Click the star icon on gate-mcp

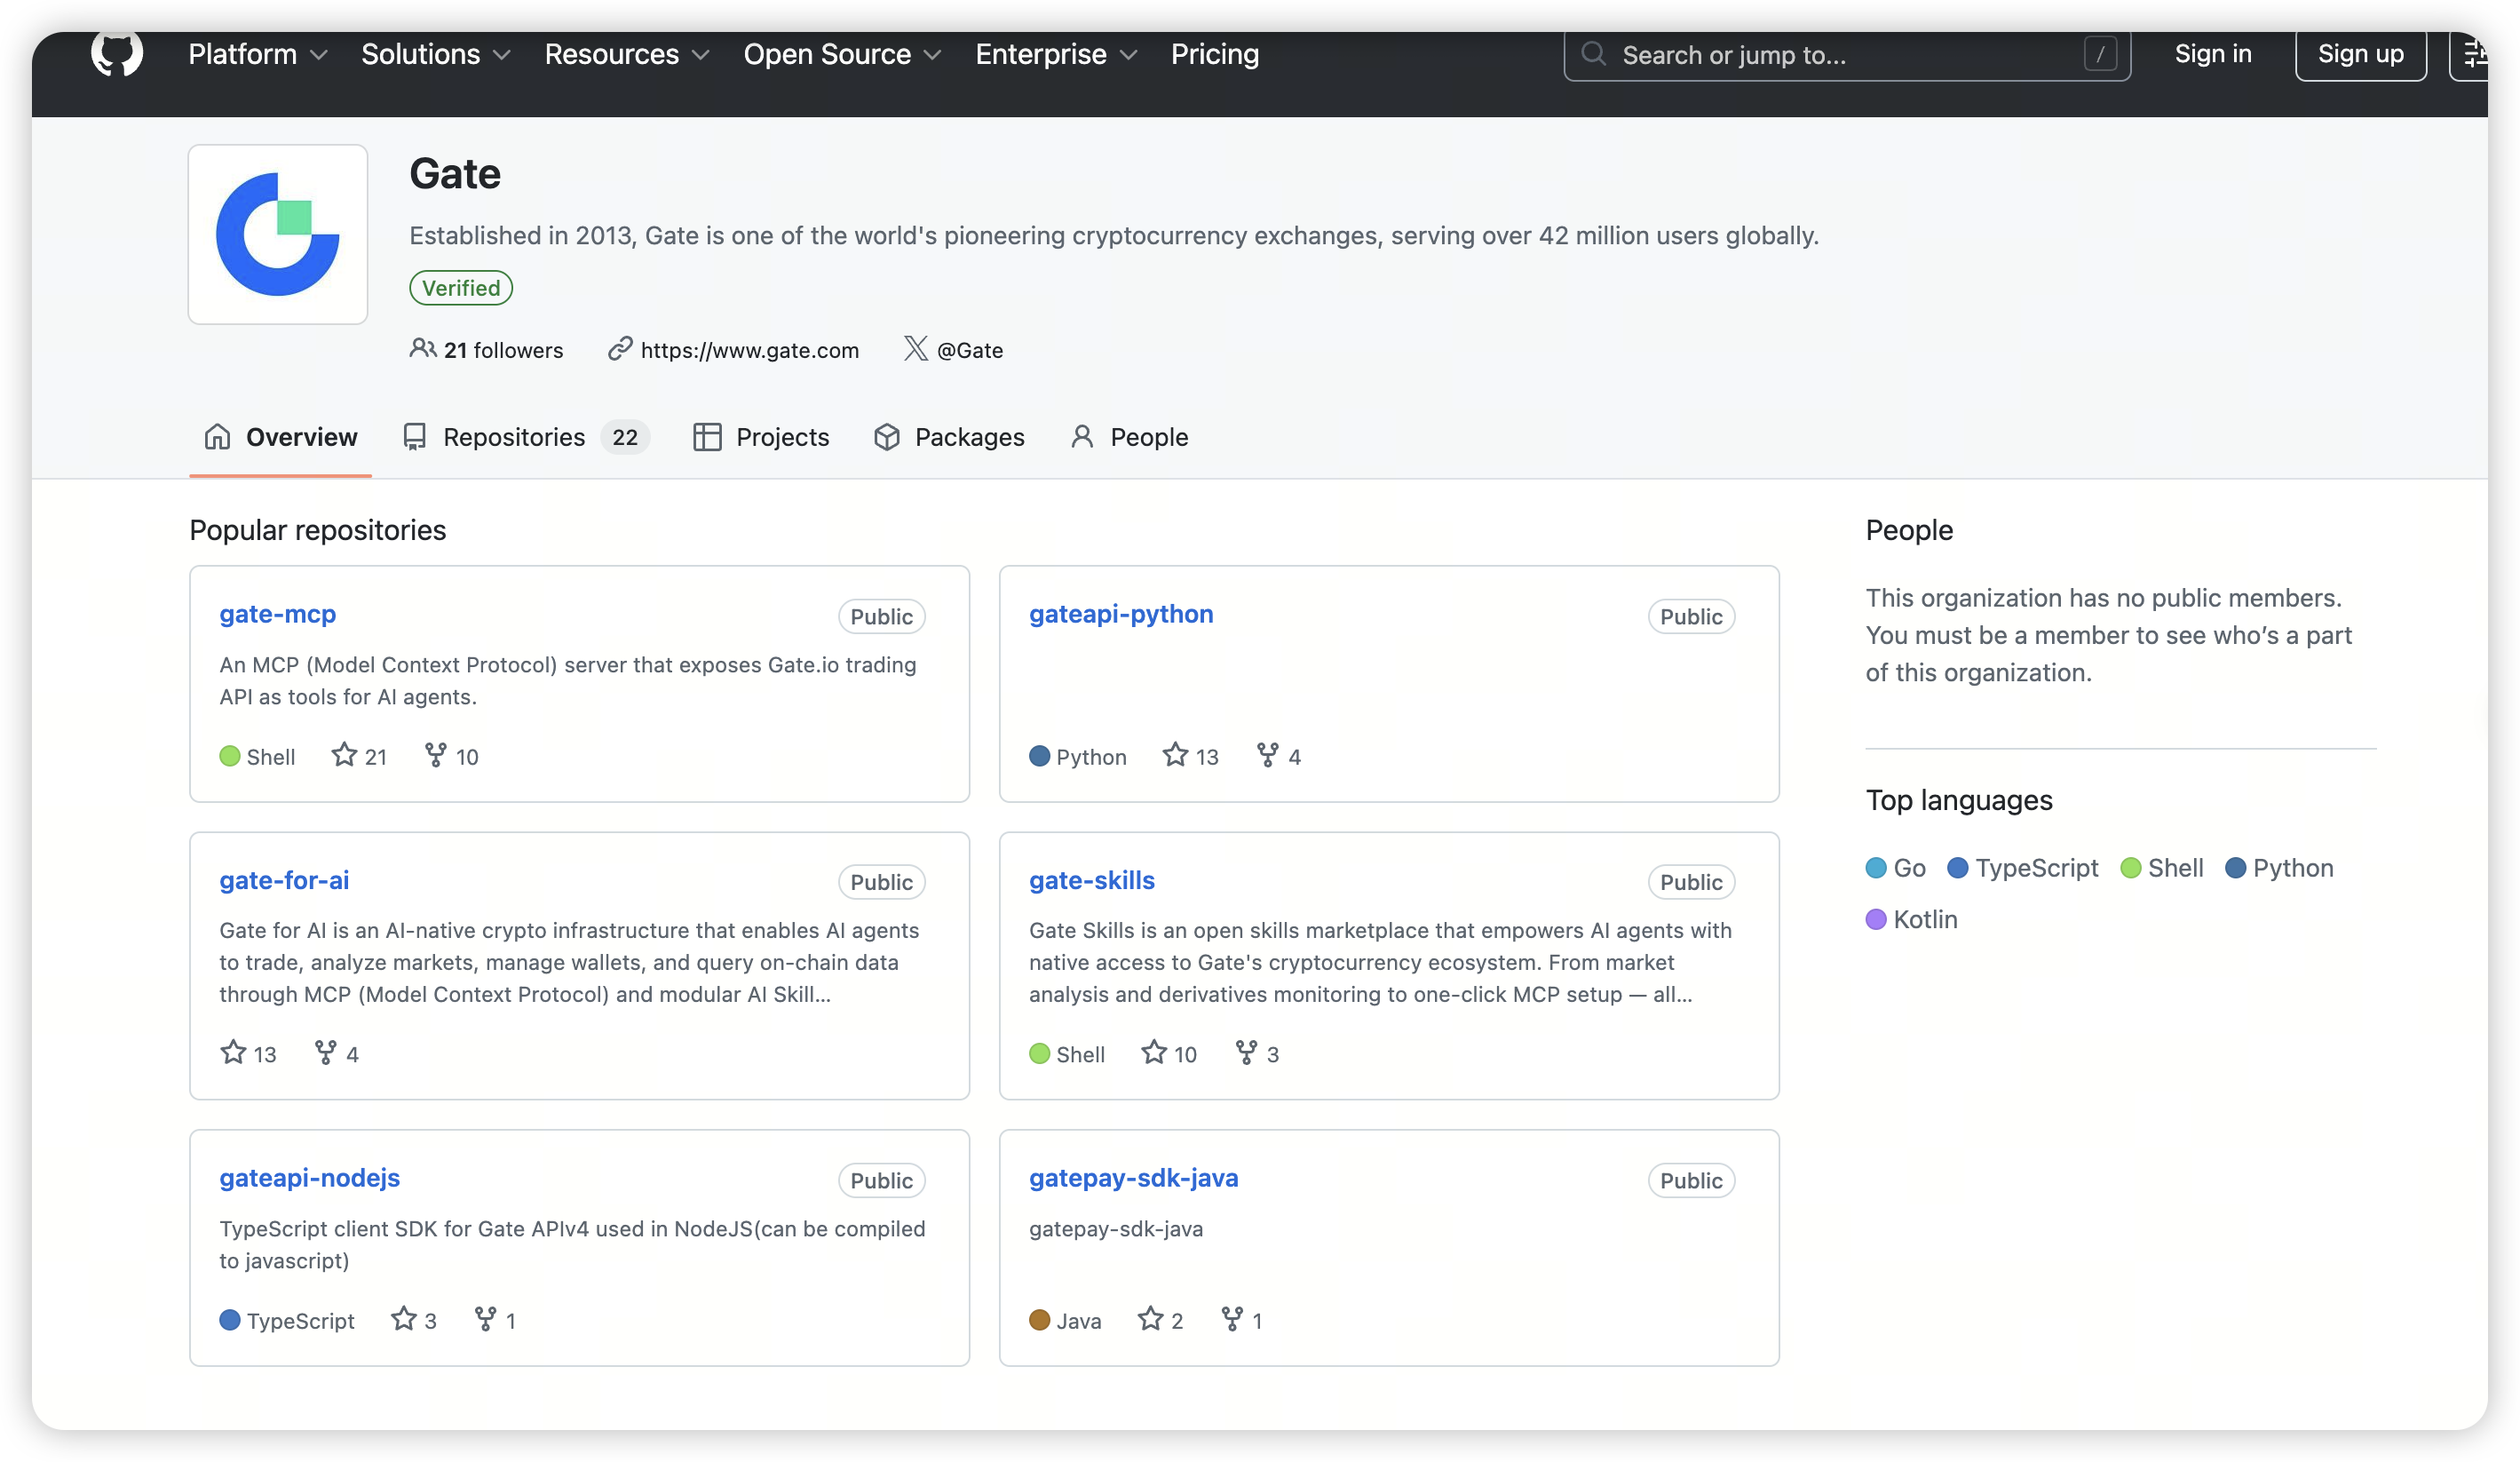click(x=344, y=755)
